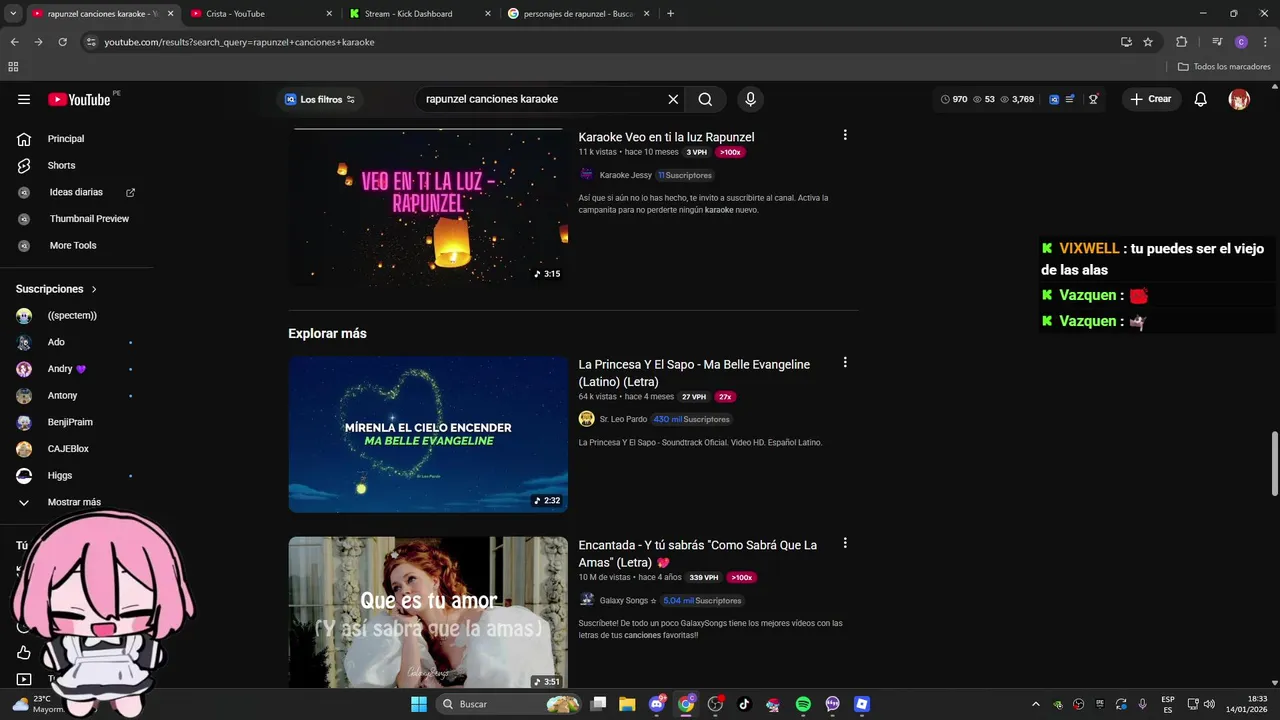Screen dimensions: 1280x720
Task: Click Karaoke Jessy channel avatar
Action: coord(587,175)
